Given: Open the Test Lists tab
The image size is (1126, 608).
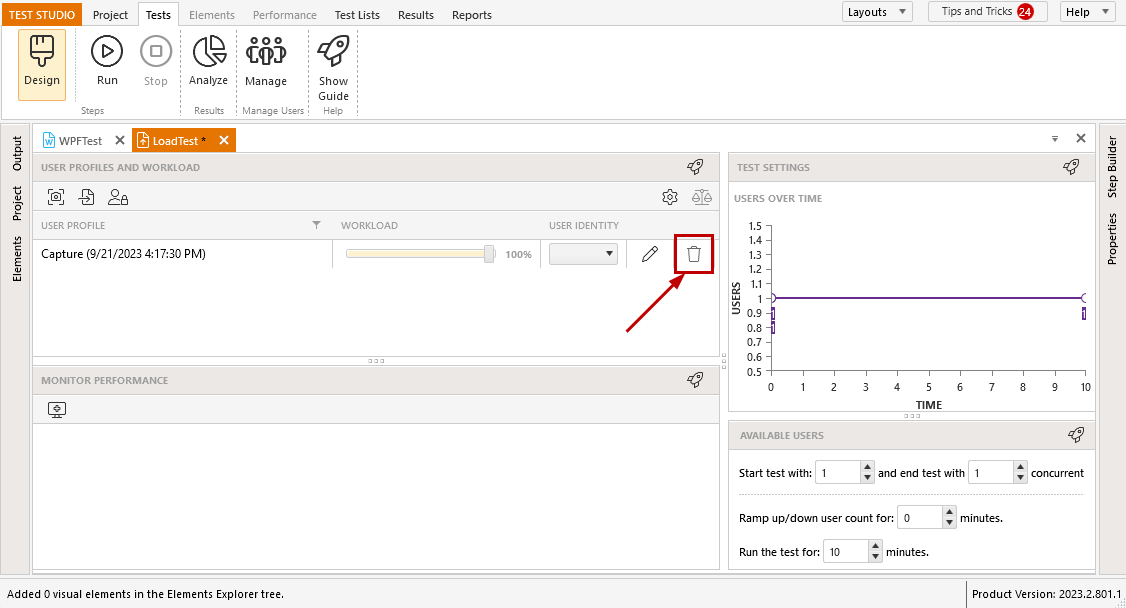Looking at the screenshot, I should coord(357,14).
